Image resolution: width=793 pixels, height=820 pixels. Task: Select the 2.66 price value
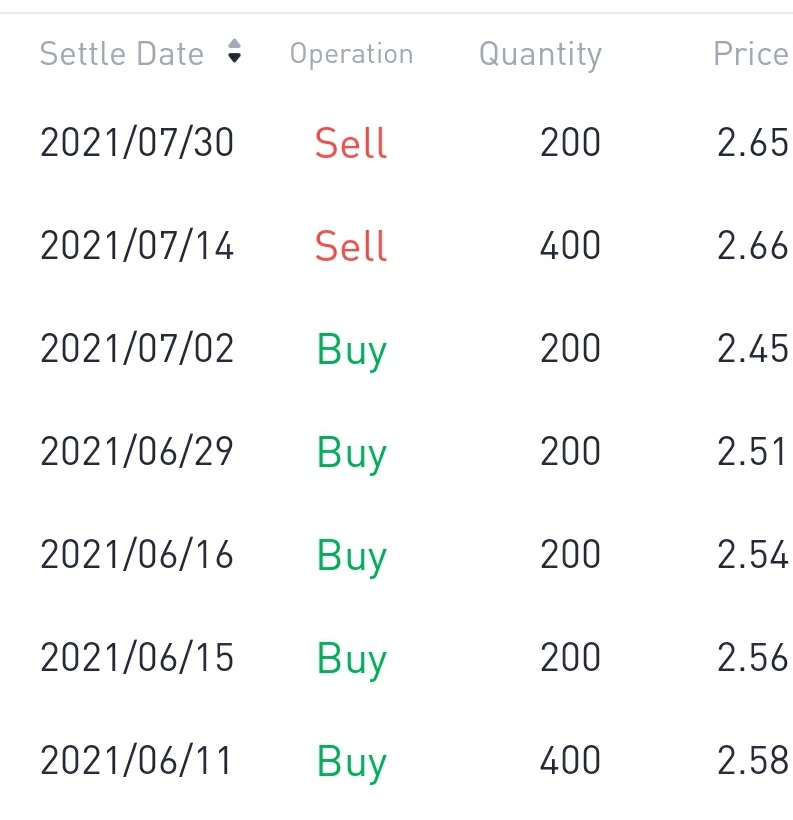(752, 246)
